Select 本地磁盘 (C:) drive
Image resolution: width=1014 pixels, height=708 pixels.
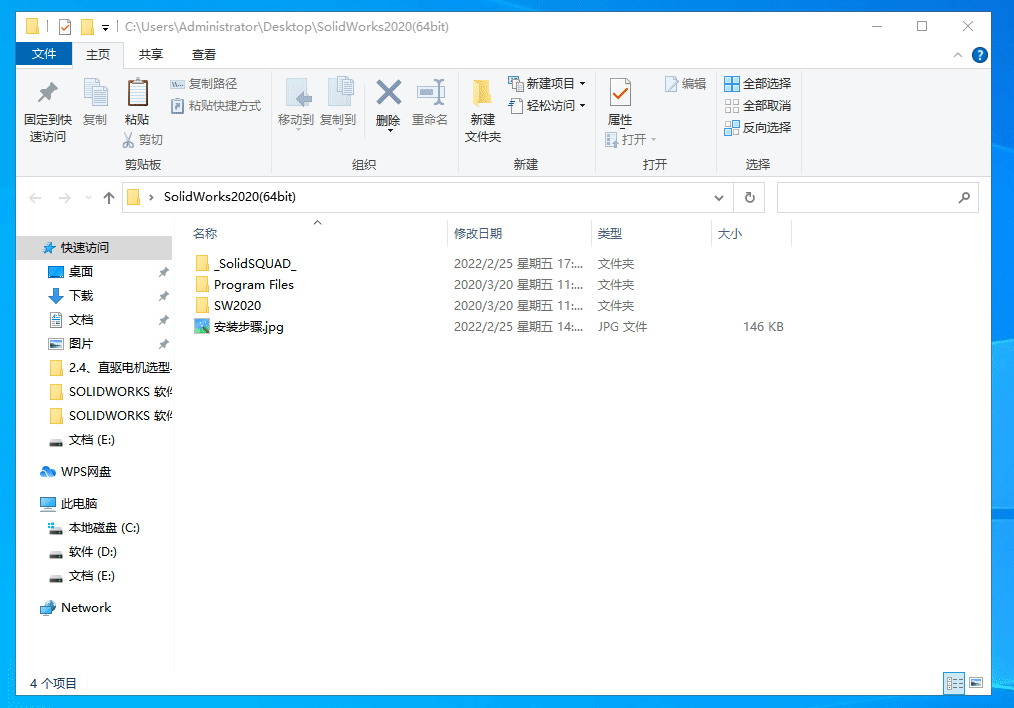click(x=94, y=528)
